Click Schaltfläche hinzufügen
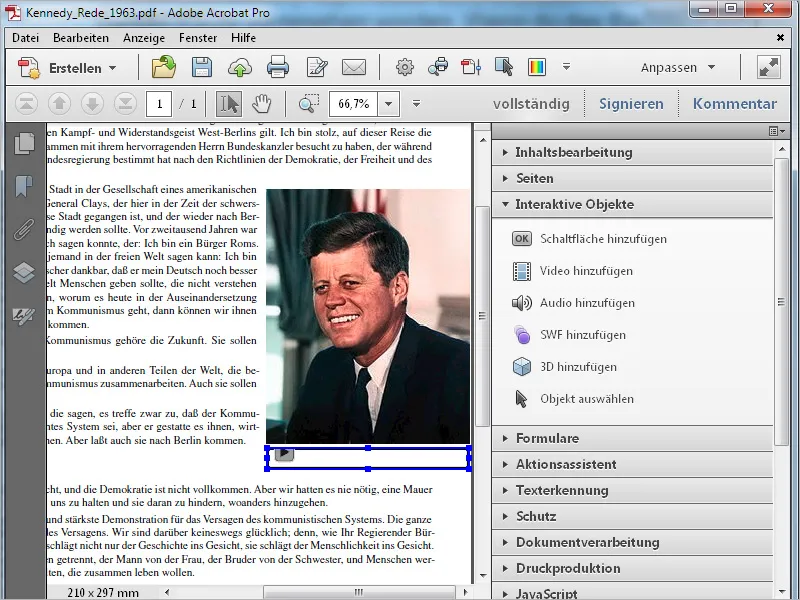 coord(589,239)
